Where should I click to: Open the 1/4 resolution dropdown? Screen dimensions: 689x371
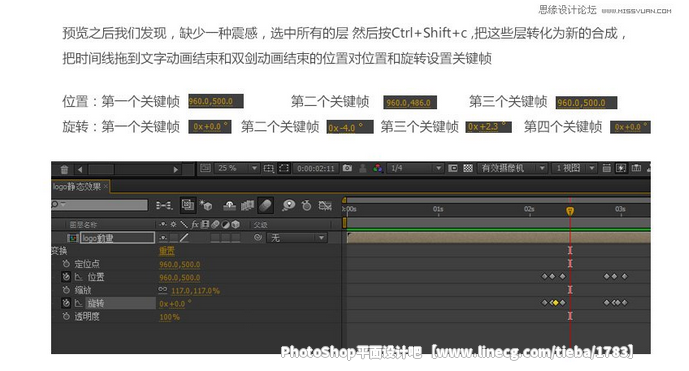click(416, 168)
